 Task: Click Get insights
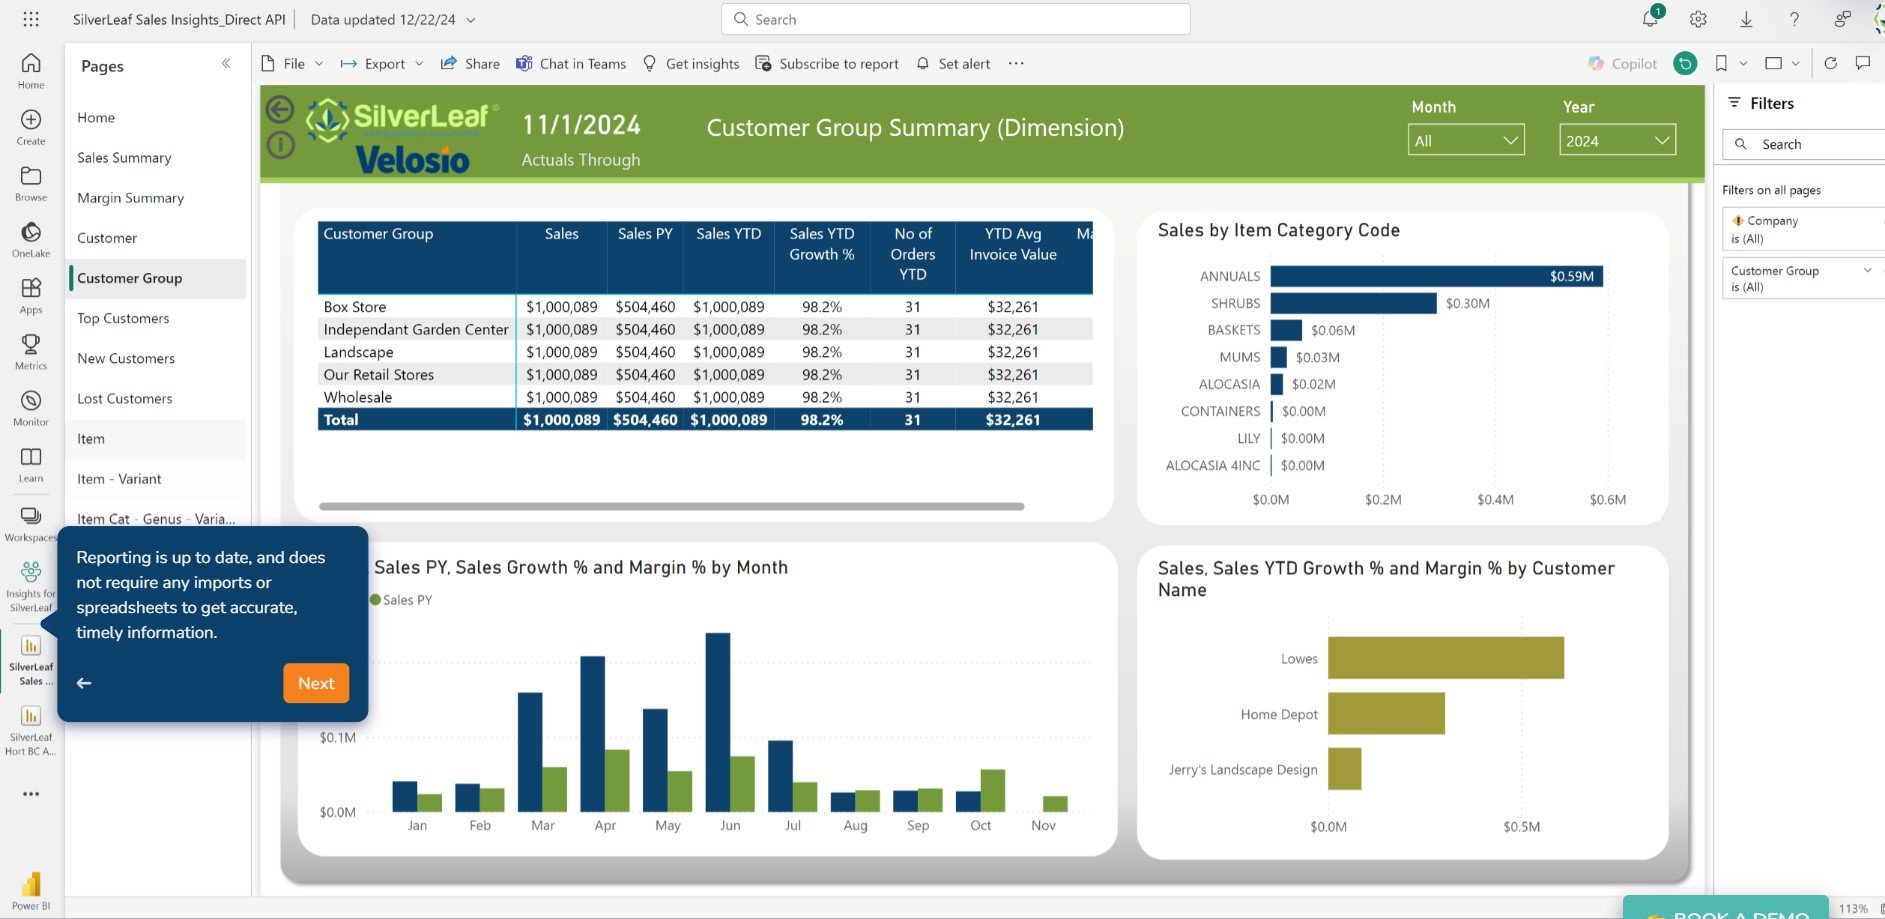point(691,63)
